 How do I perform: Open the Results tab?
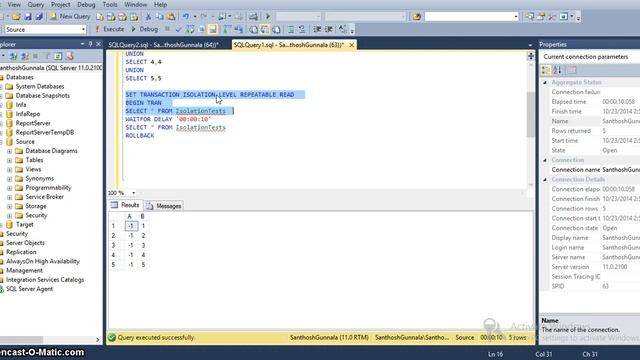(125, 205)
